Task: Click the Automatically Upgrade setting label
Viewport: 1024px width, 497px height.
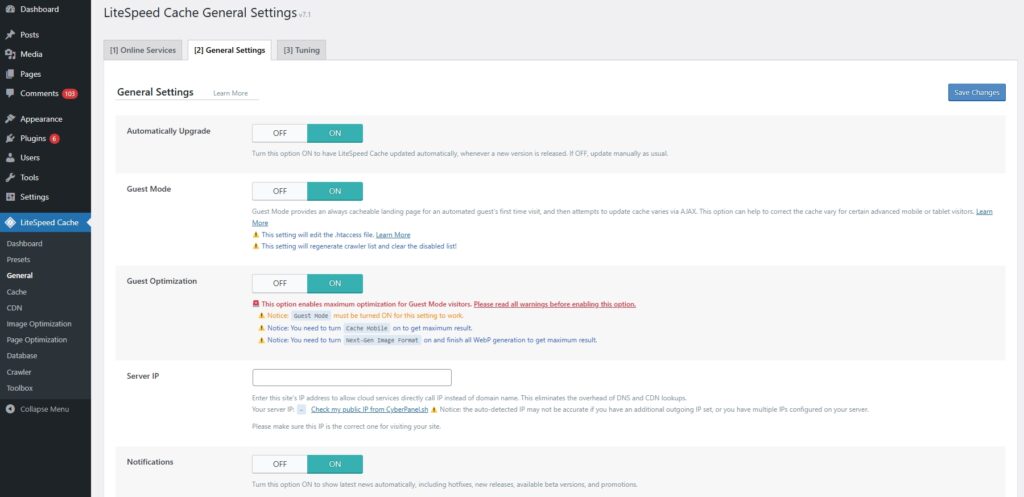Action: pyautogui.click(x=168, y=131)
